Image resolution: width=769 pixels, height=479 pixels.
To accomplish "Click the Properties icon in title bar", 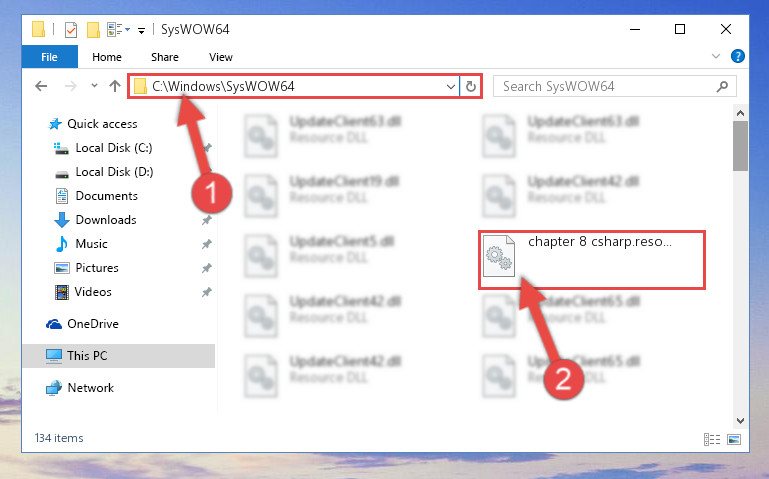I will tap(71, 29).
